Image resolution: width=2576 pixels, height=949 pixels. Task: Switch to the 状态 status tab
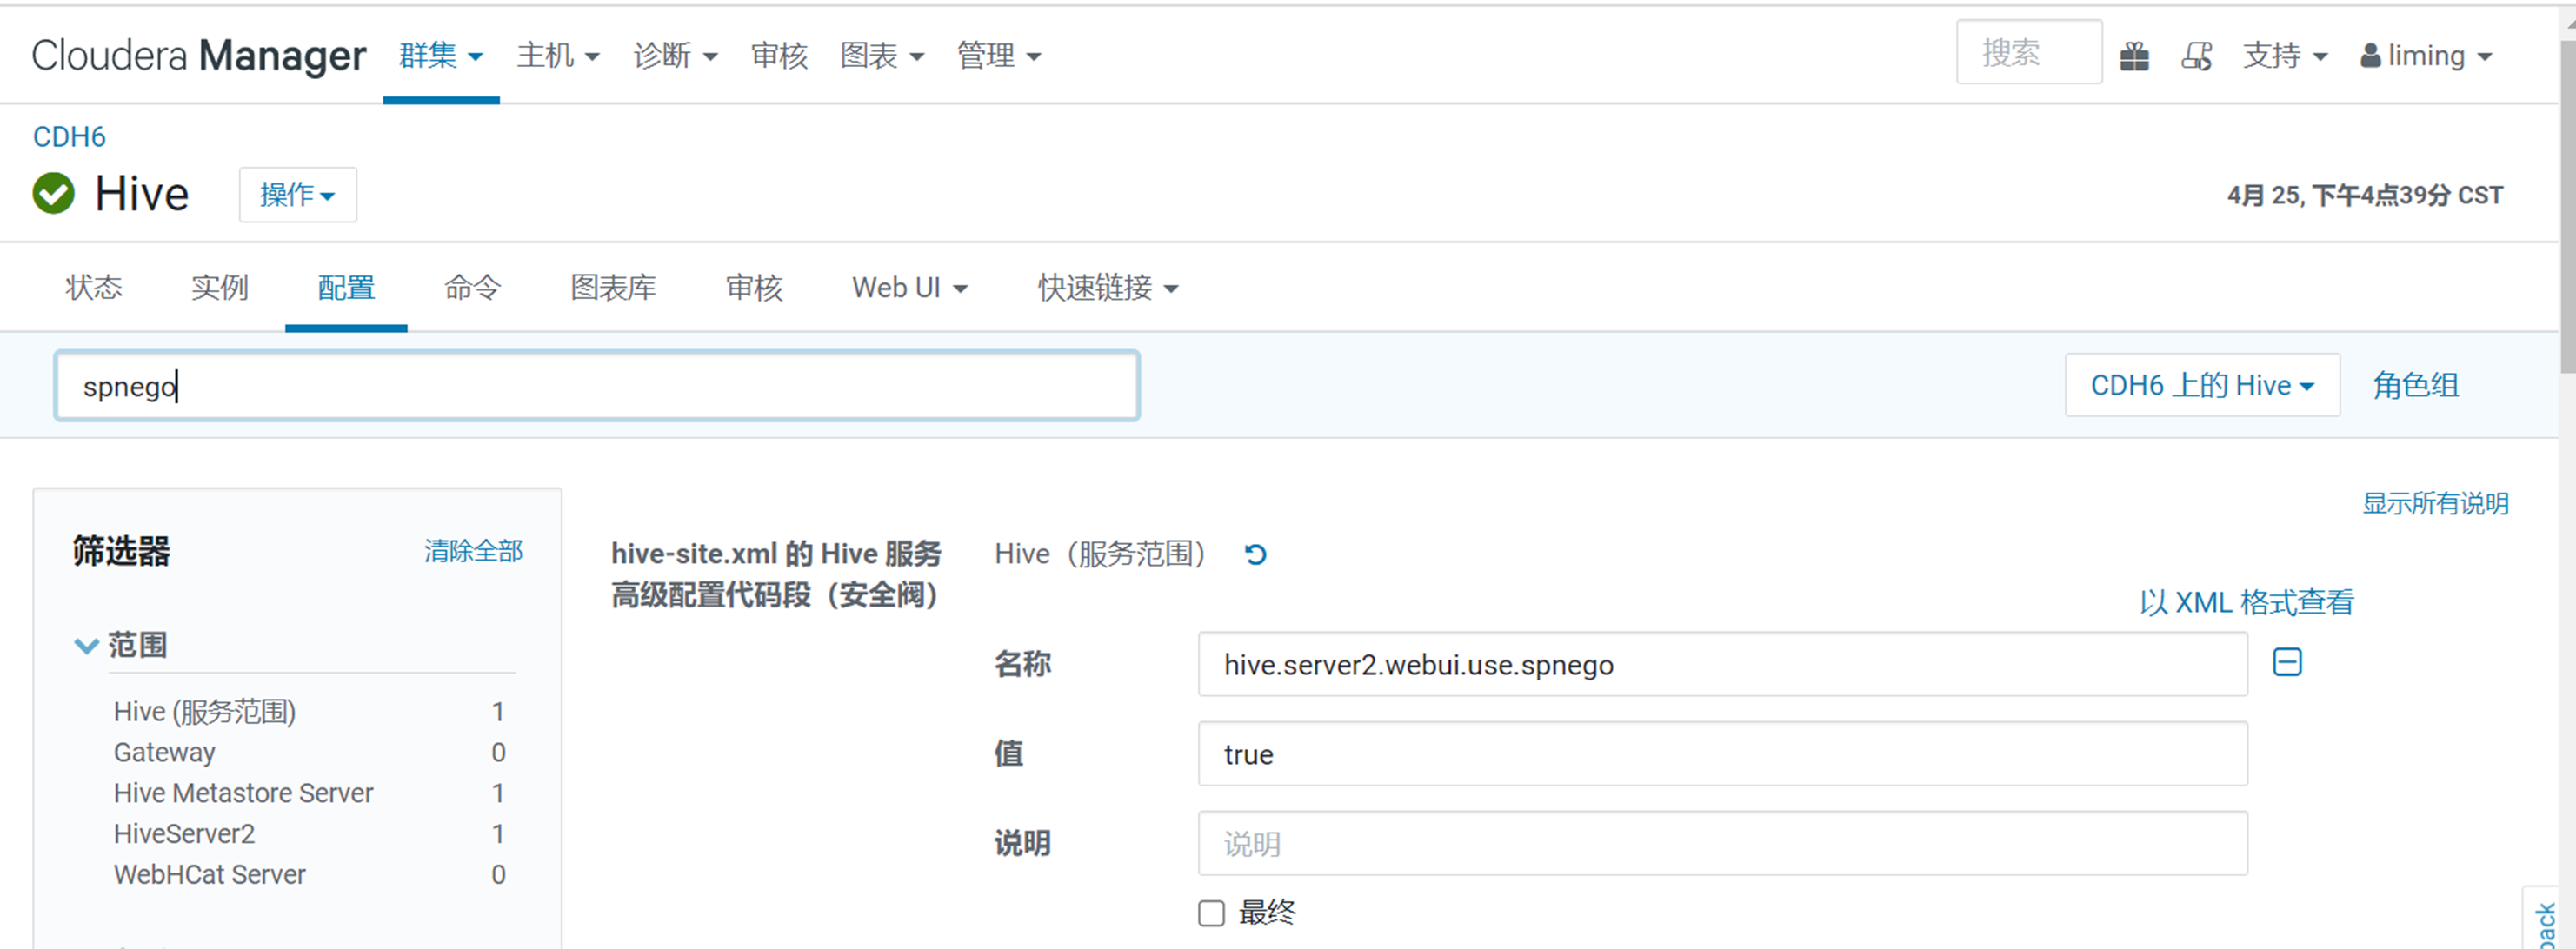pos(94,288)
